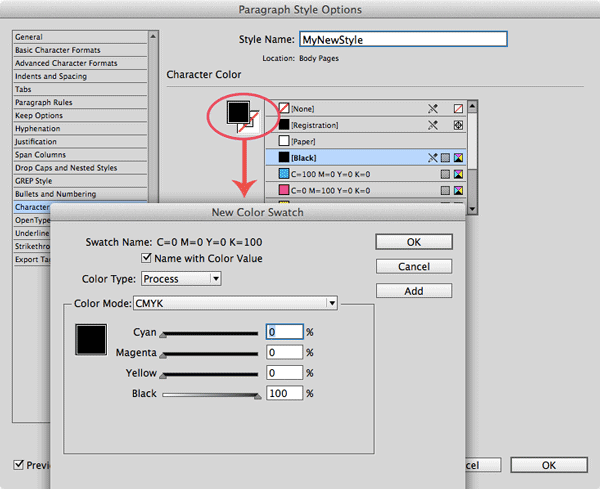Open Span Columns category
This screenshot has width=600, height=489.
click(80, 155)
